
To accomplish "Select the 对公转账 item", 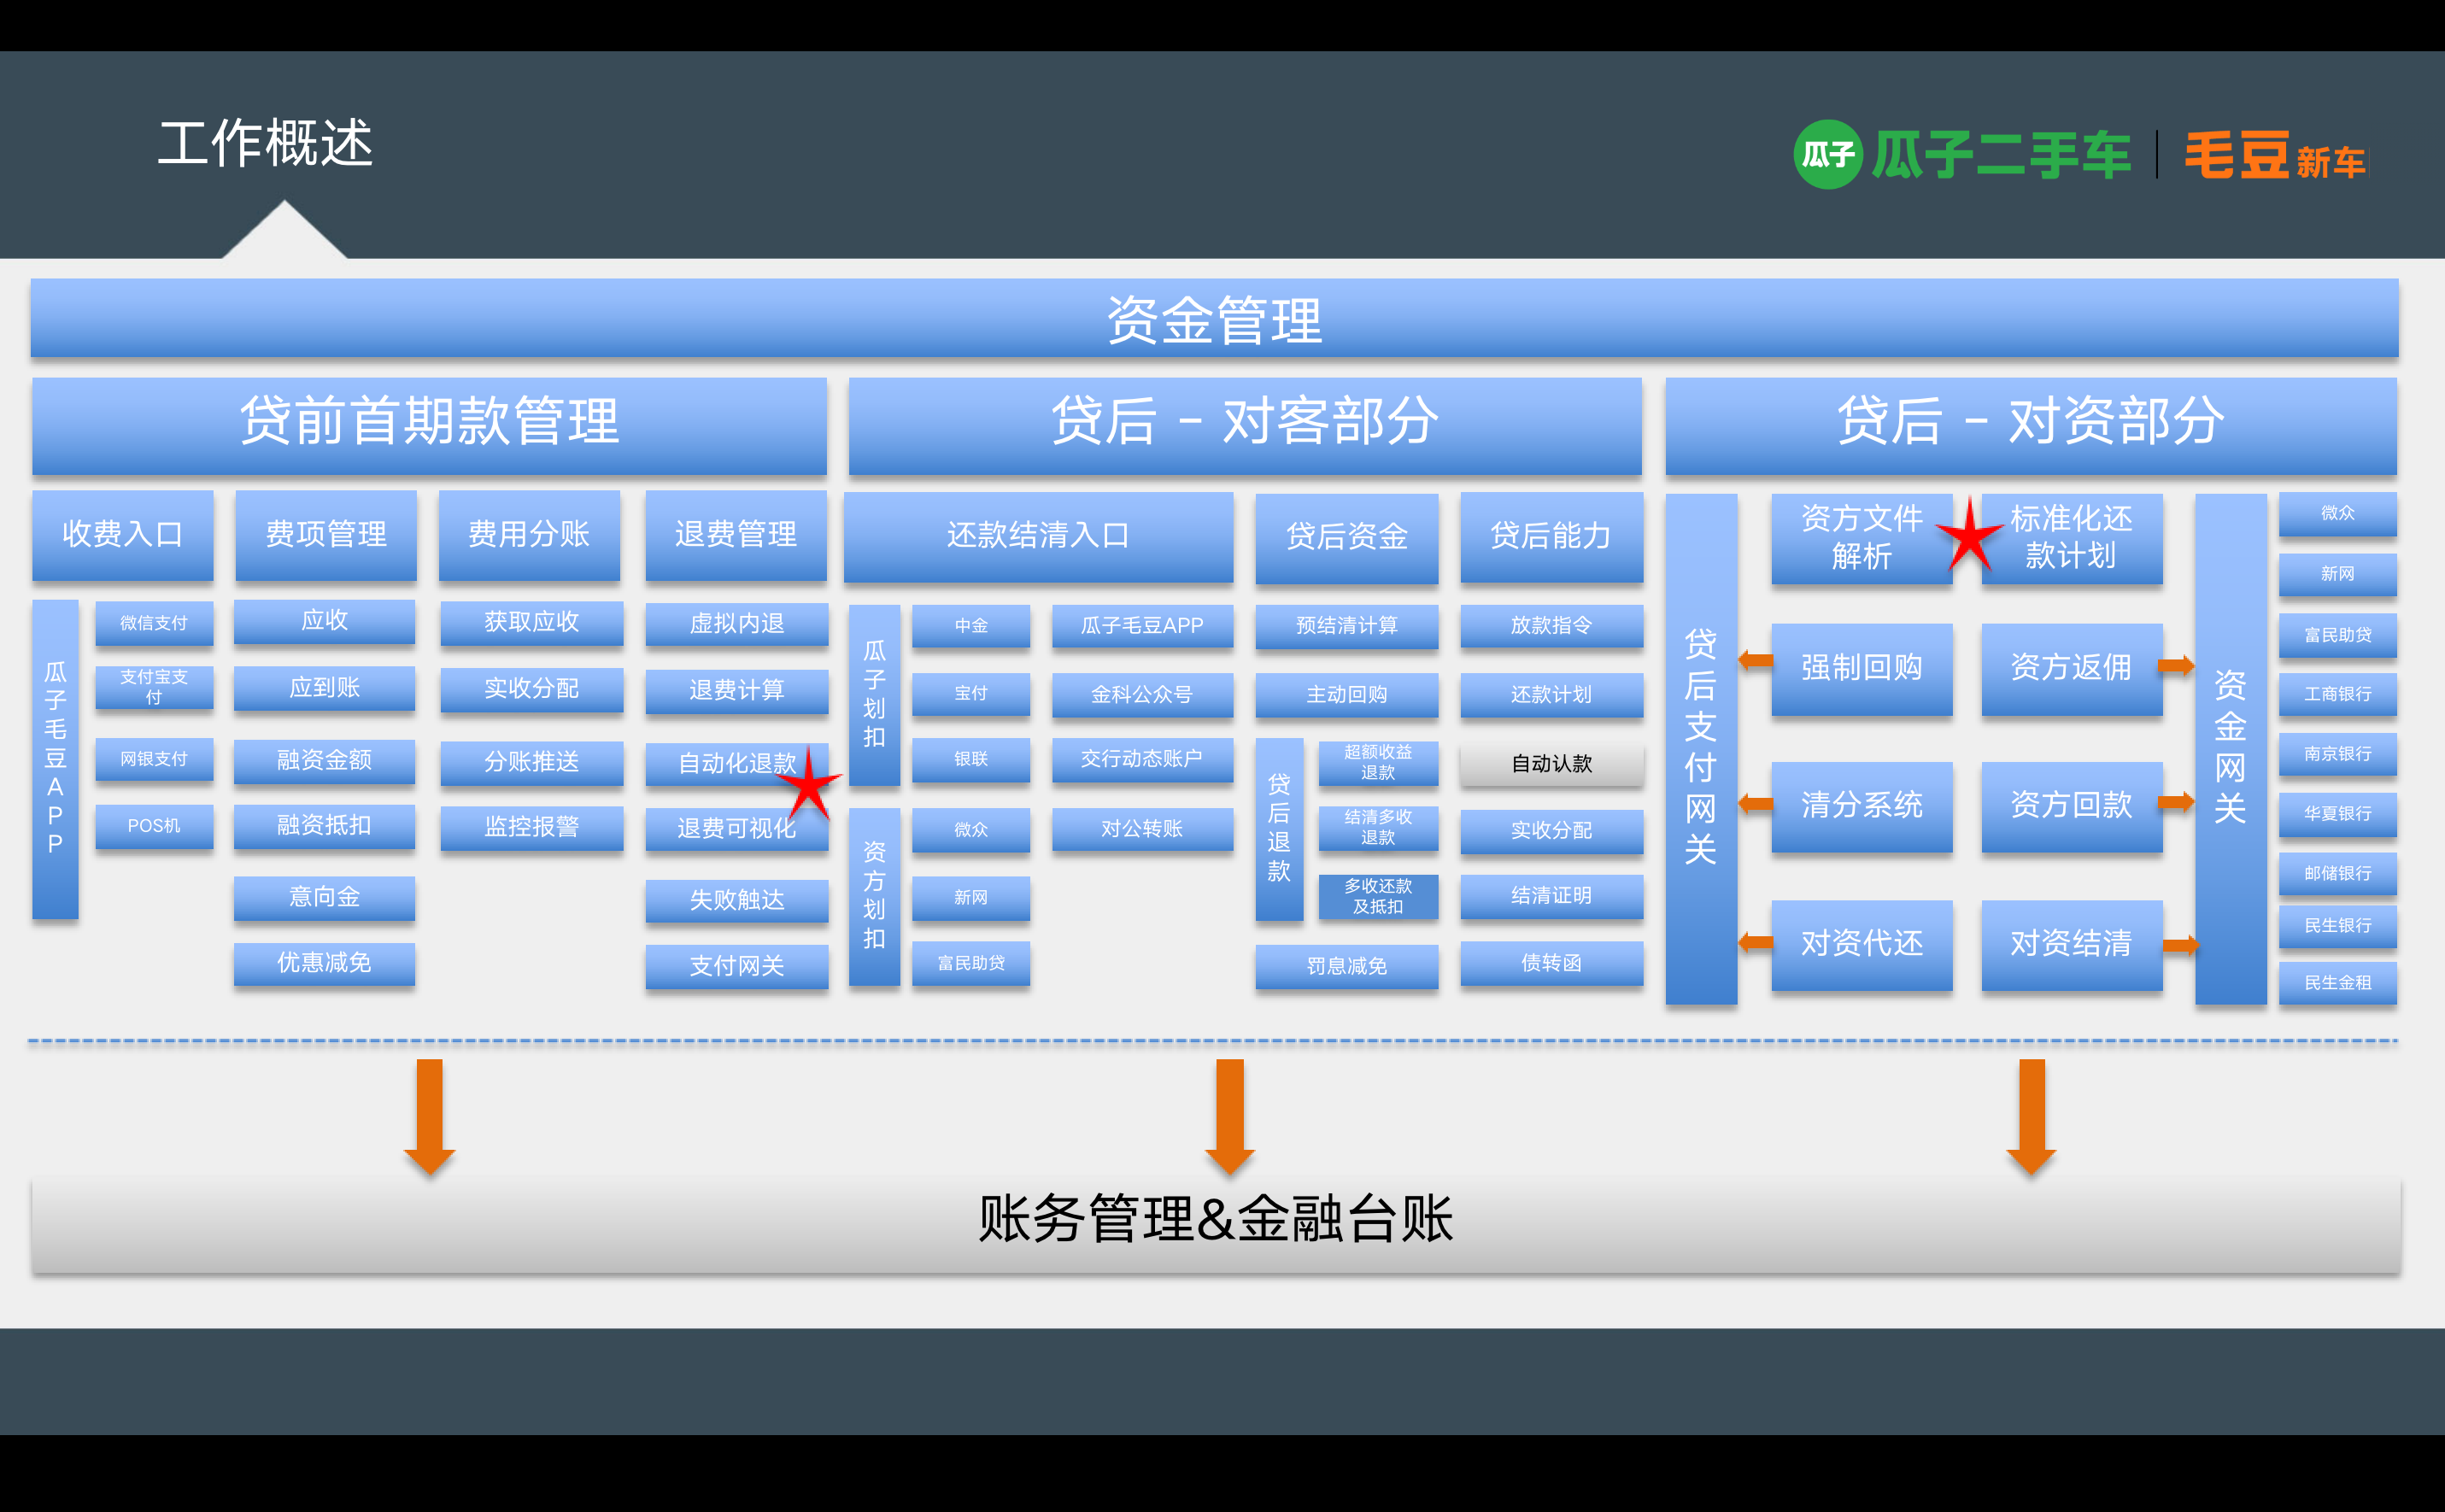I will point(1142,829).
